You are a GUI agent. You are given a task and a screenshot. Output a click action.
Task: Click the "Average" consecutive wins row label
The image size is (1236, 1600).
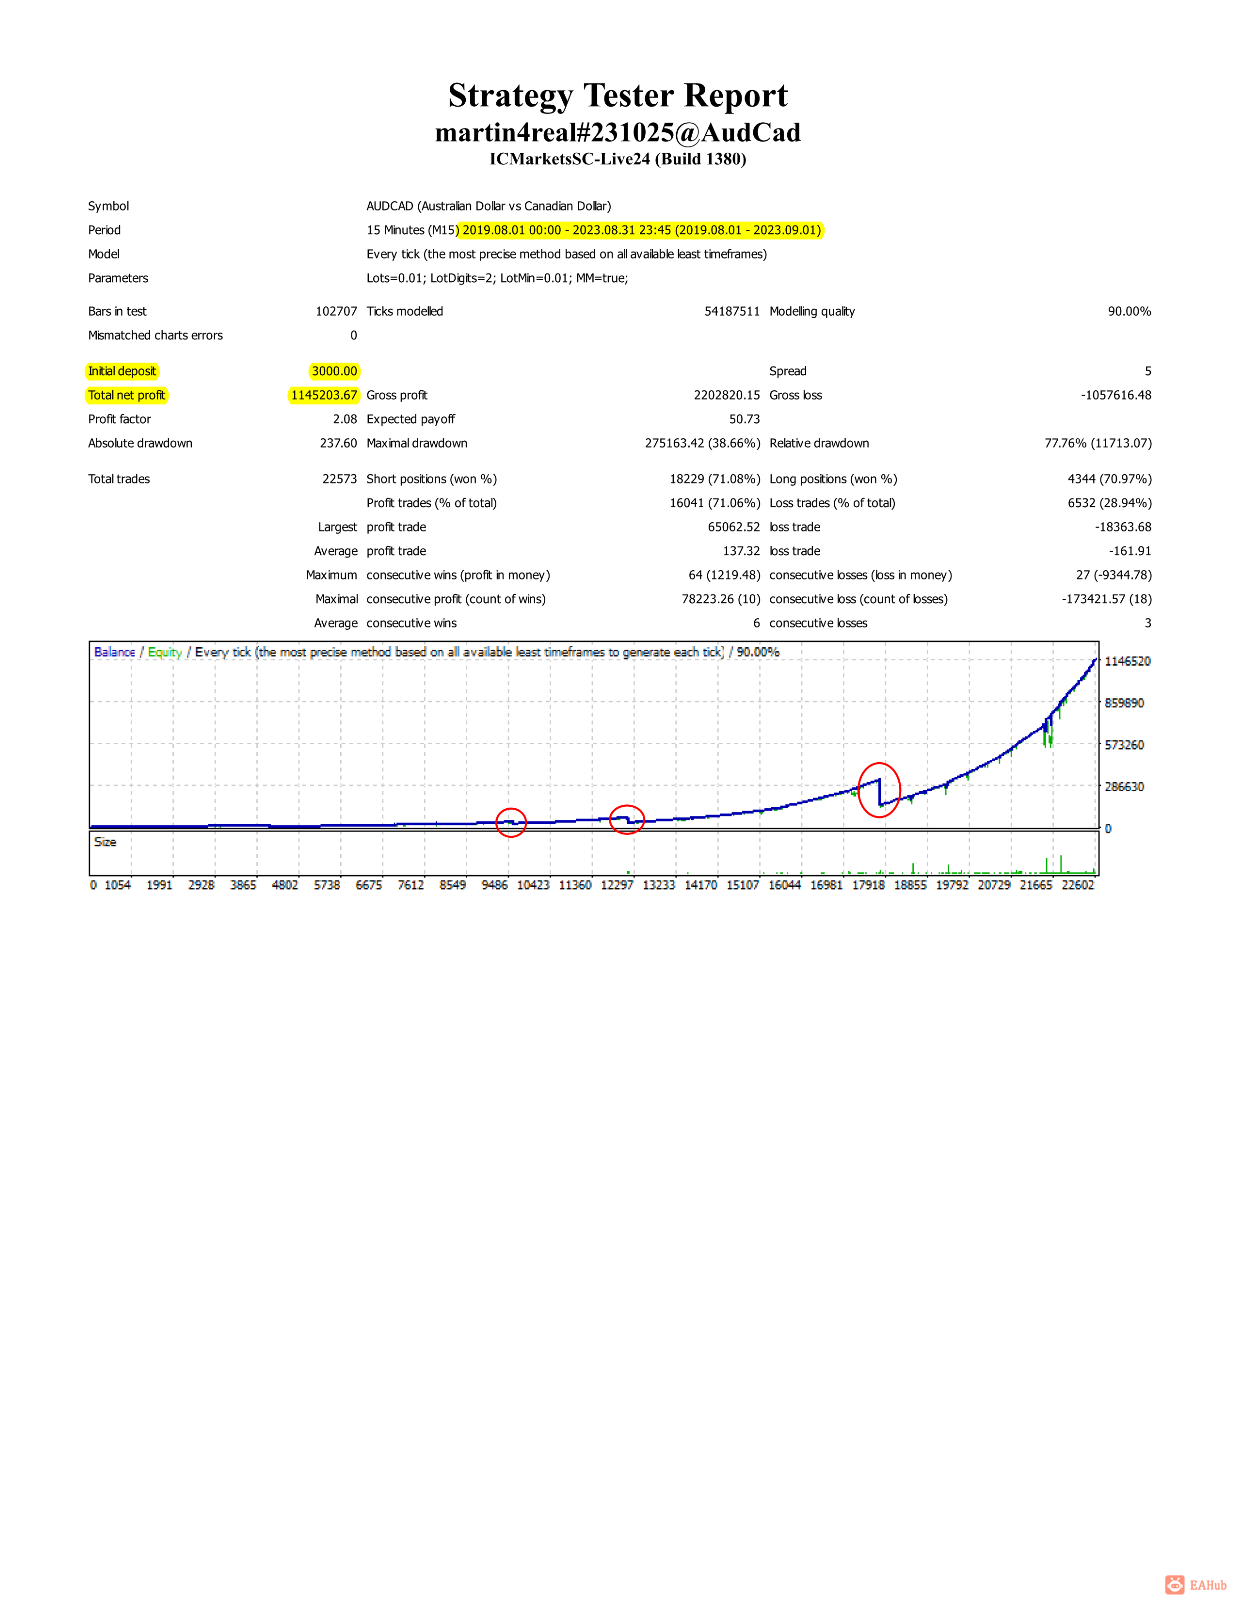tap(336, 623)
